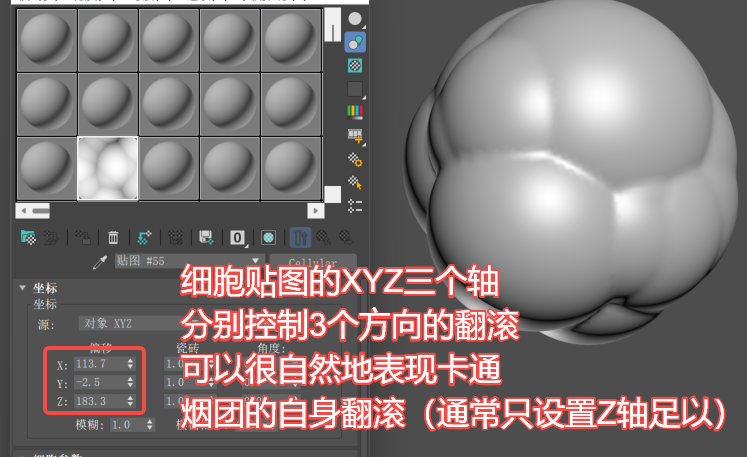747x457 pixels.
Task: Click Put Material to Scene icon
Action: pyautogui.click(x=50, y=237)
